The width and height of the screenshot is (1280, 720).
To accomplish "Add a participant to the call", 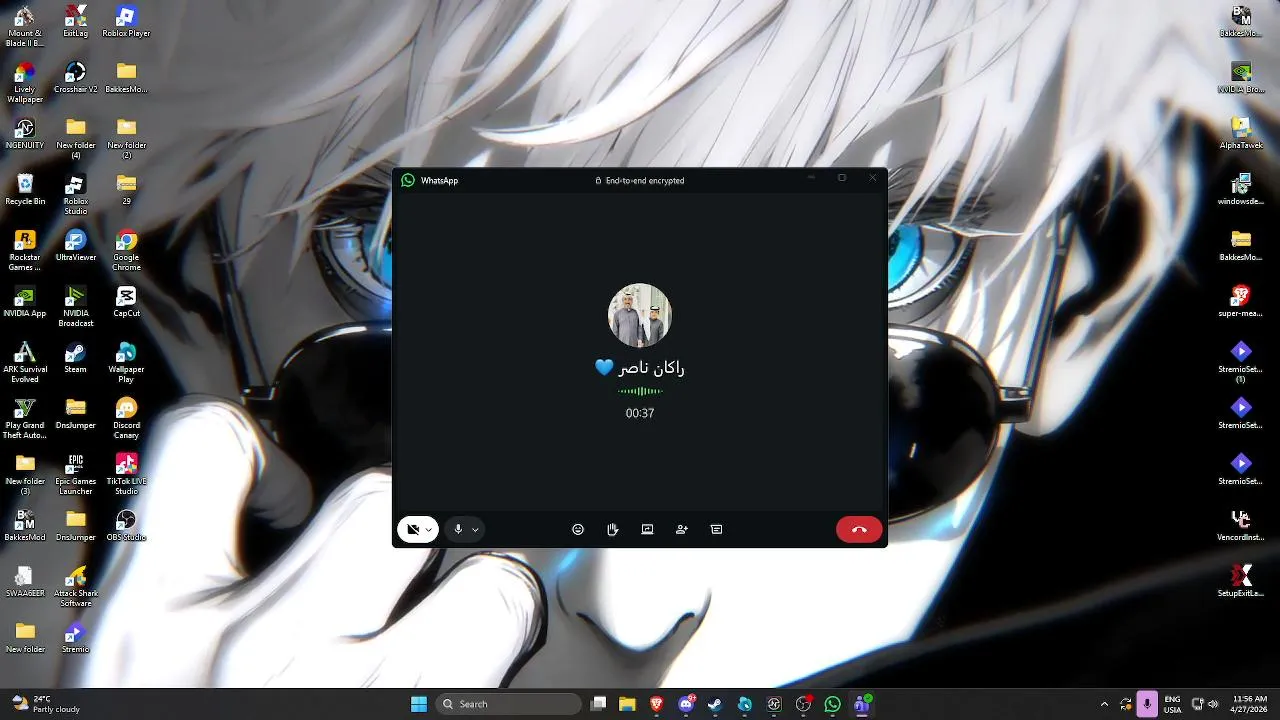I will (682, 529).
